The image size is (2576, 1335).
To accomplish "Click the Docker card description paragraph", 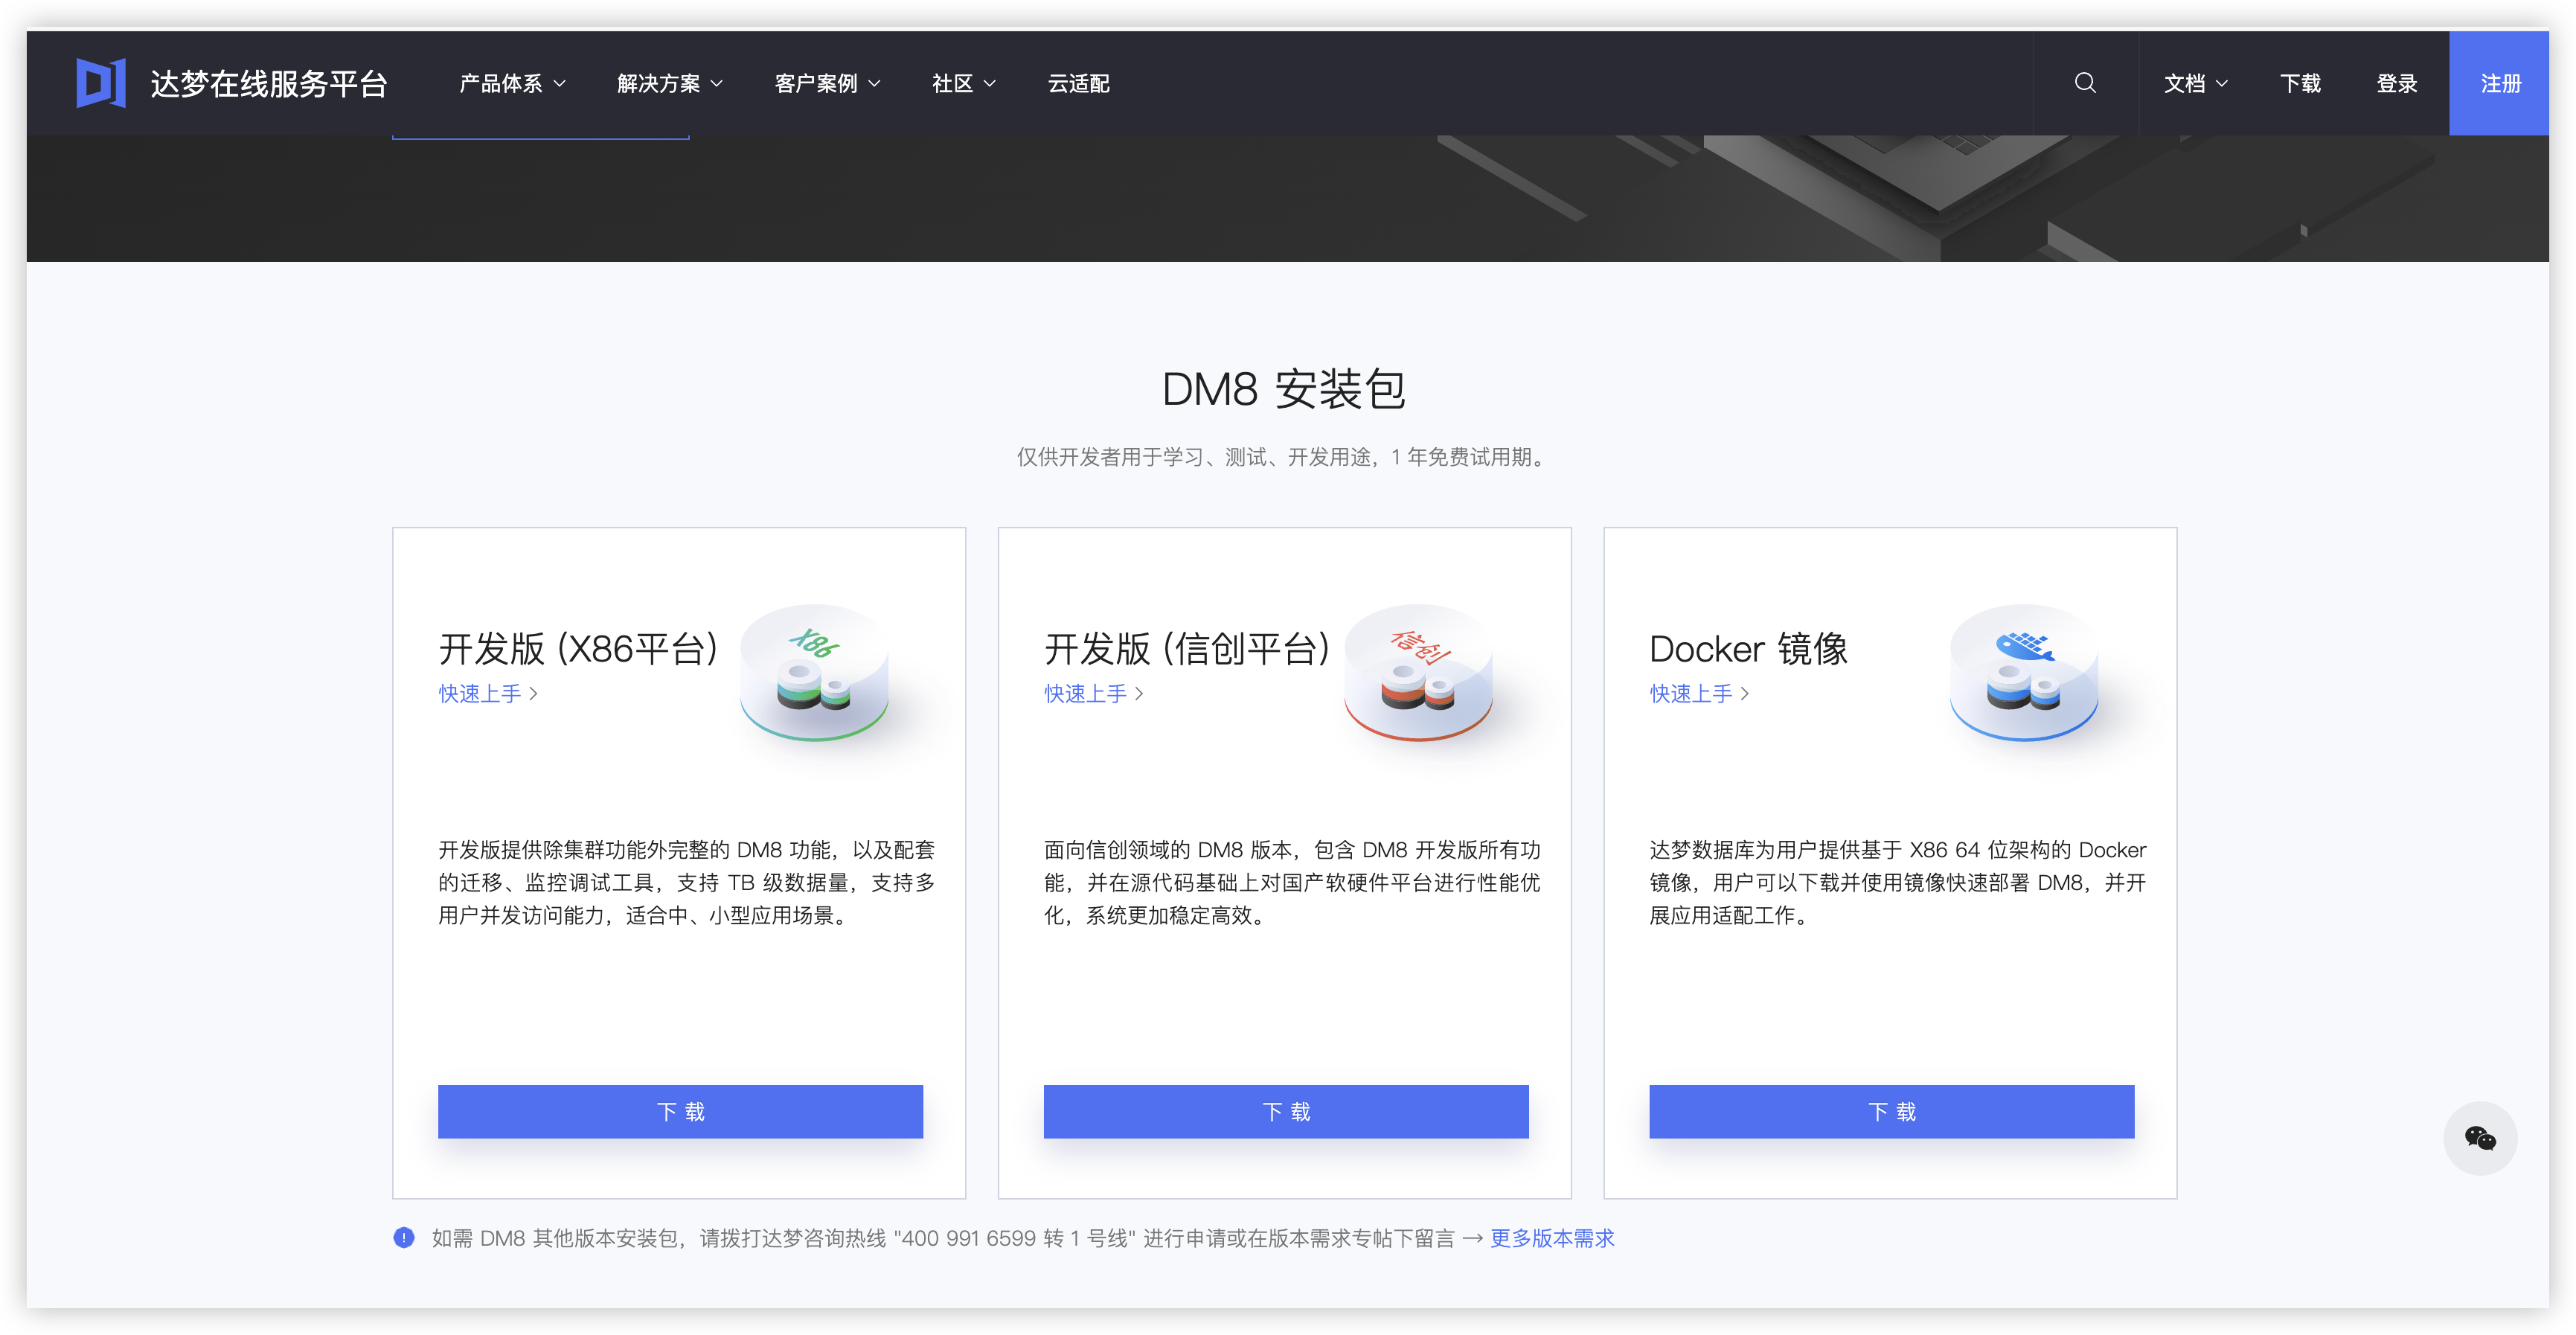I will click(1898, 882).
